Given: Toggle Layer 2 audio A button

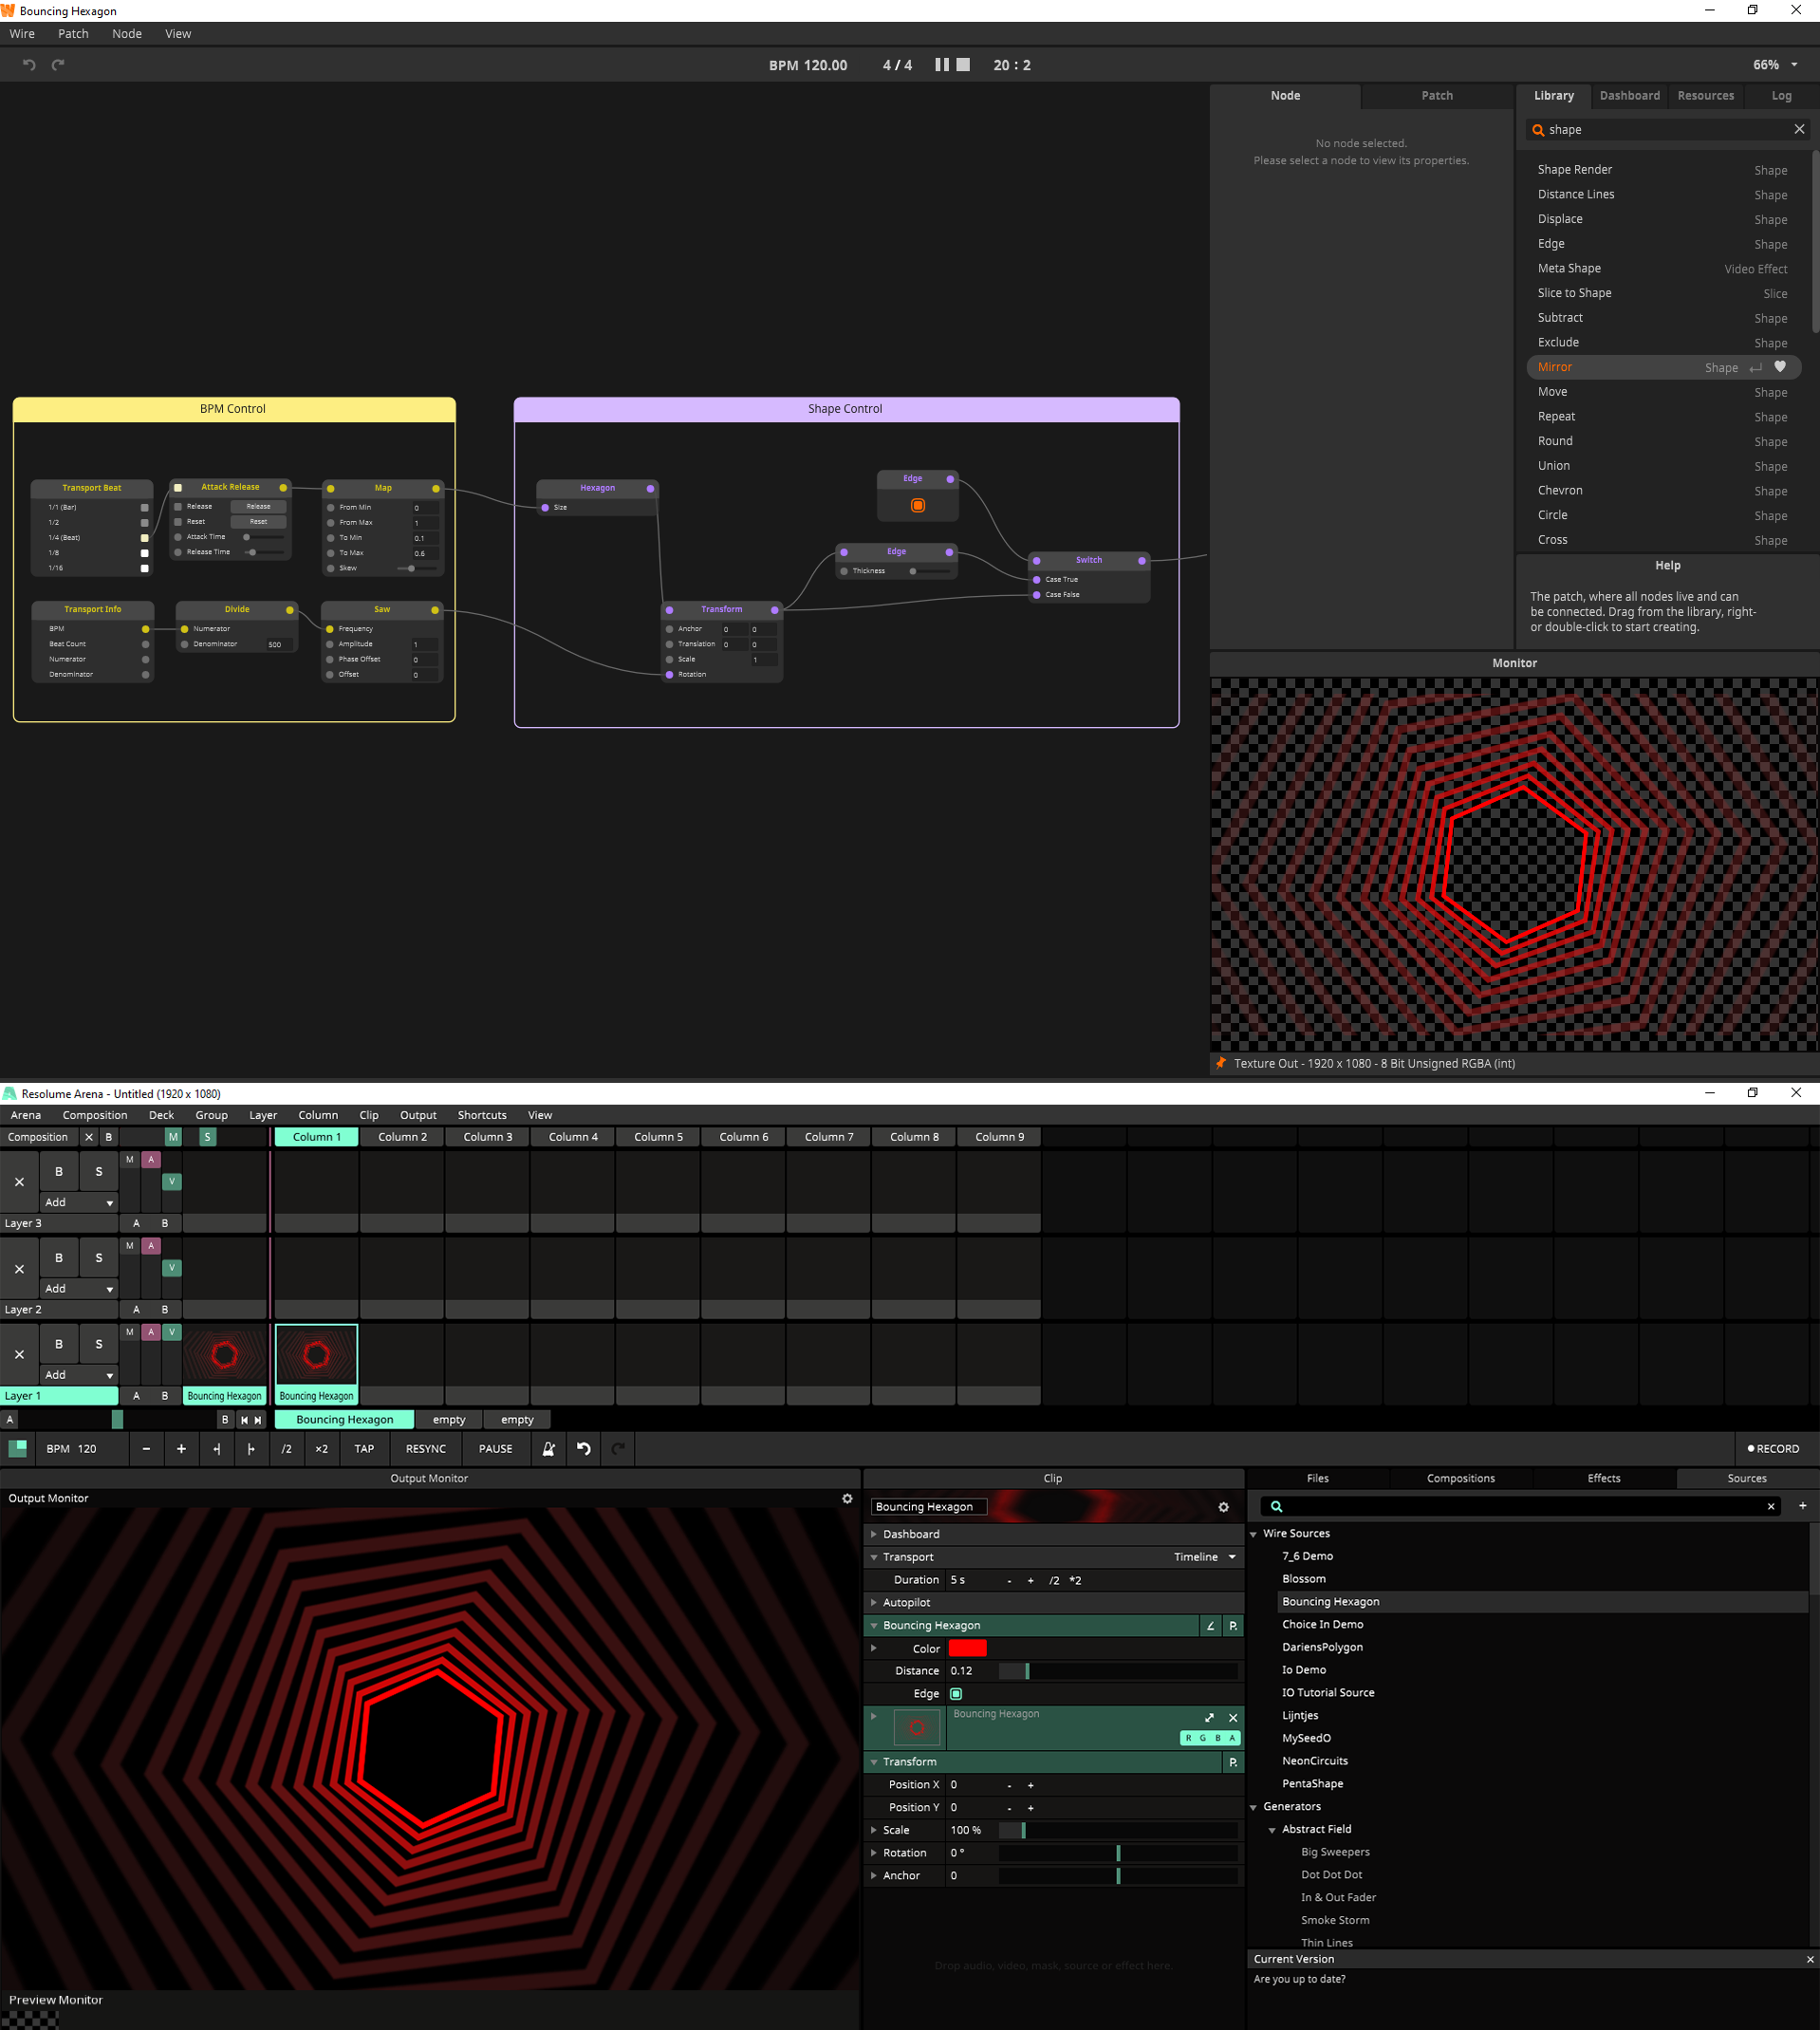Looking at the screenshot, I should (151, 1246).
